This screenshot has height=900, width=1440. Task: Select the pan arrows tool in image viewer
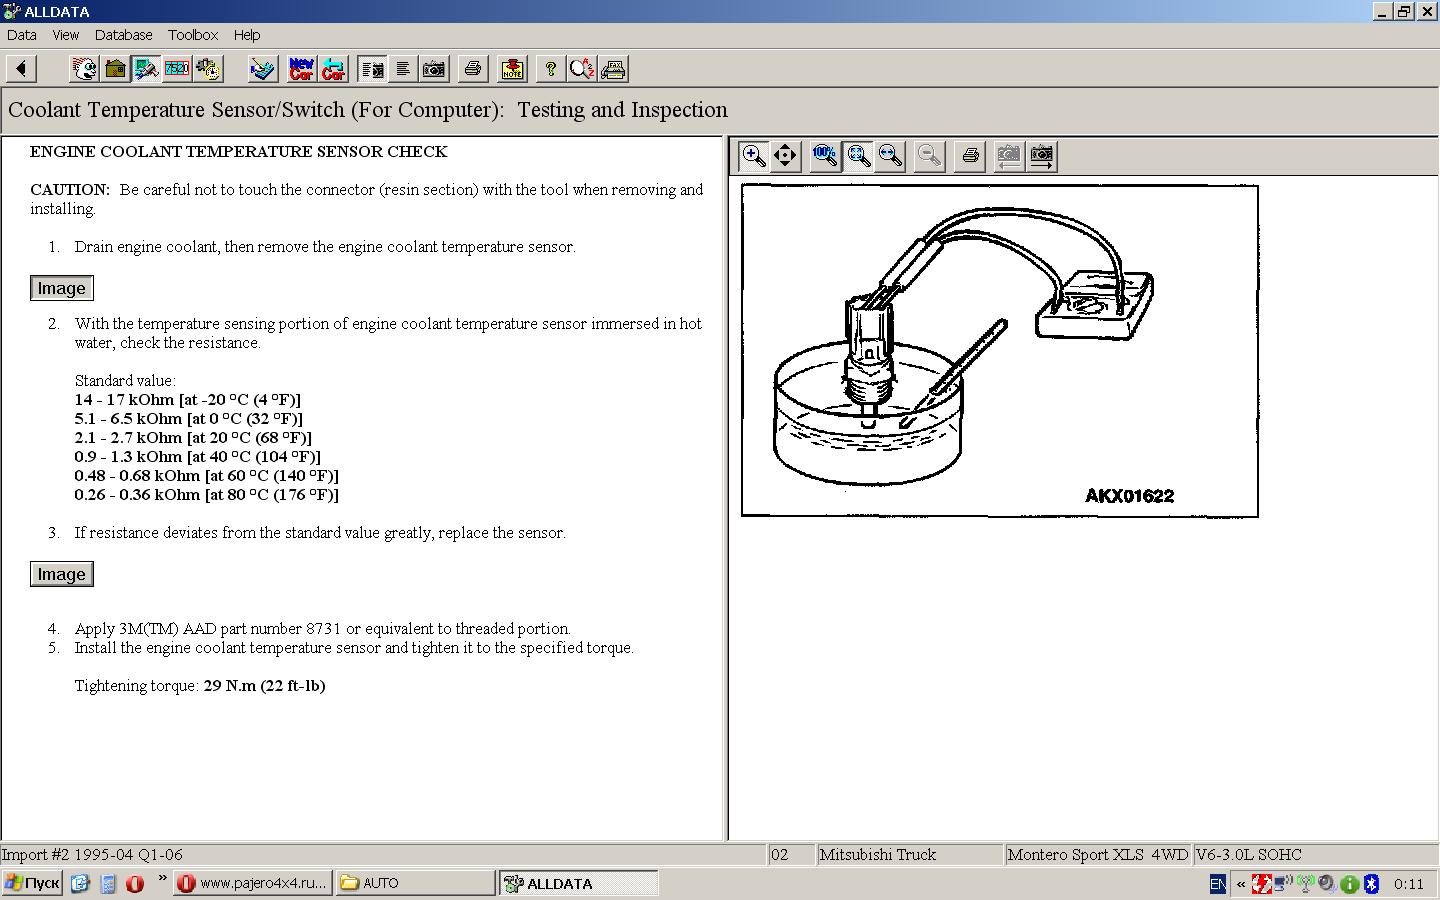(786, 156)
